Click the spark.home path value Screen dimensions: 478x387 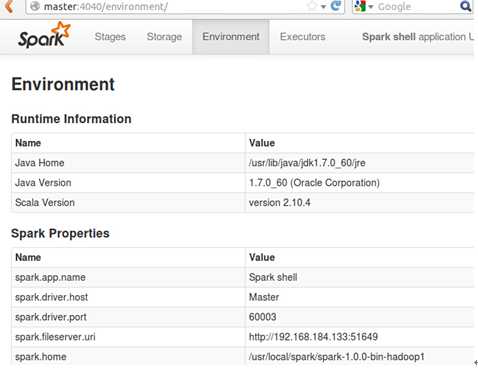pyautogui.click(x=336, y=357)
